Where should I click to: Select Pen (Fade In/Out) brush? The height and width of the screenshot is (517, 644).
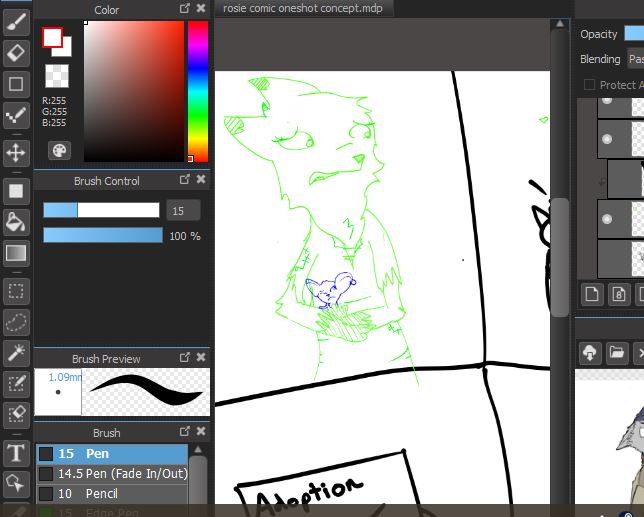tap(122, 473)
